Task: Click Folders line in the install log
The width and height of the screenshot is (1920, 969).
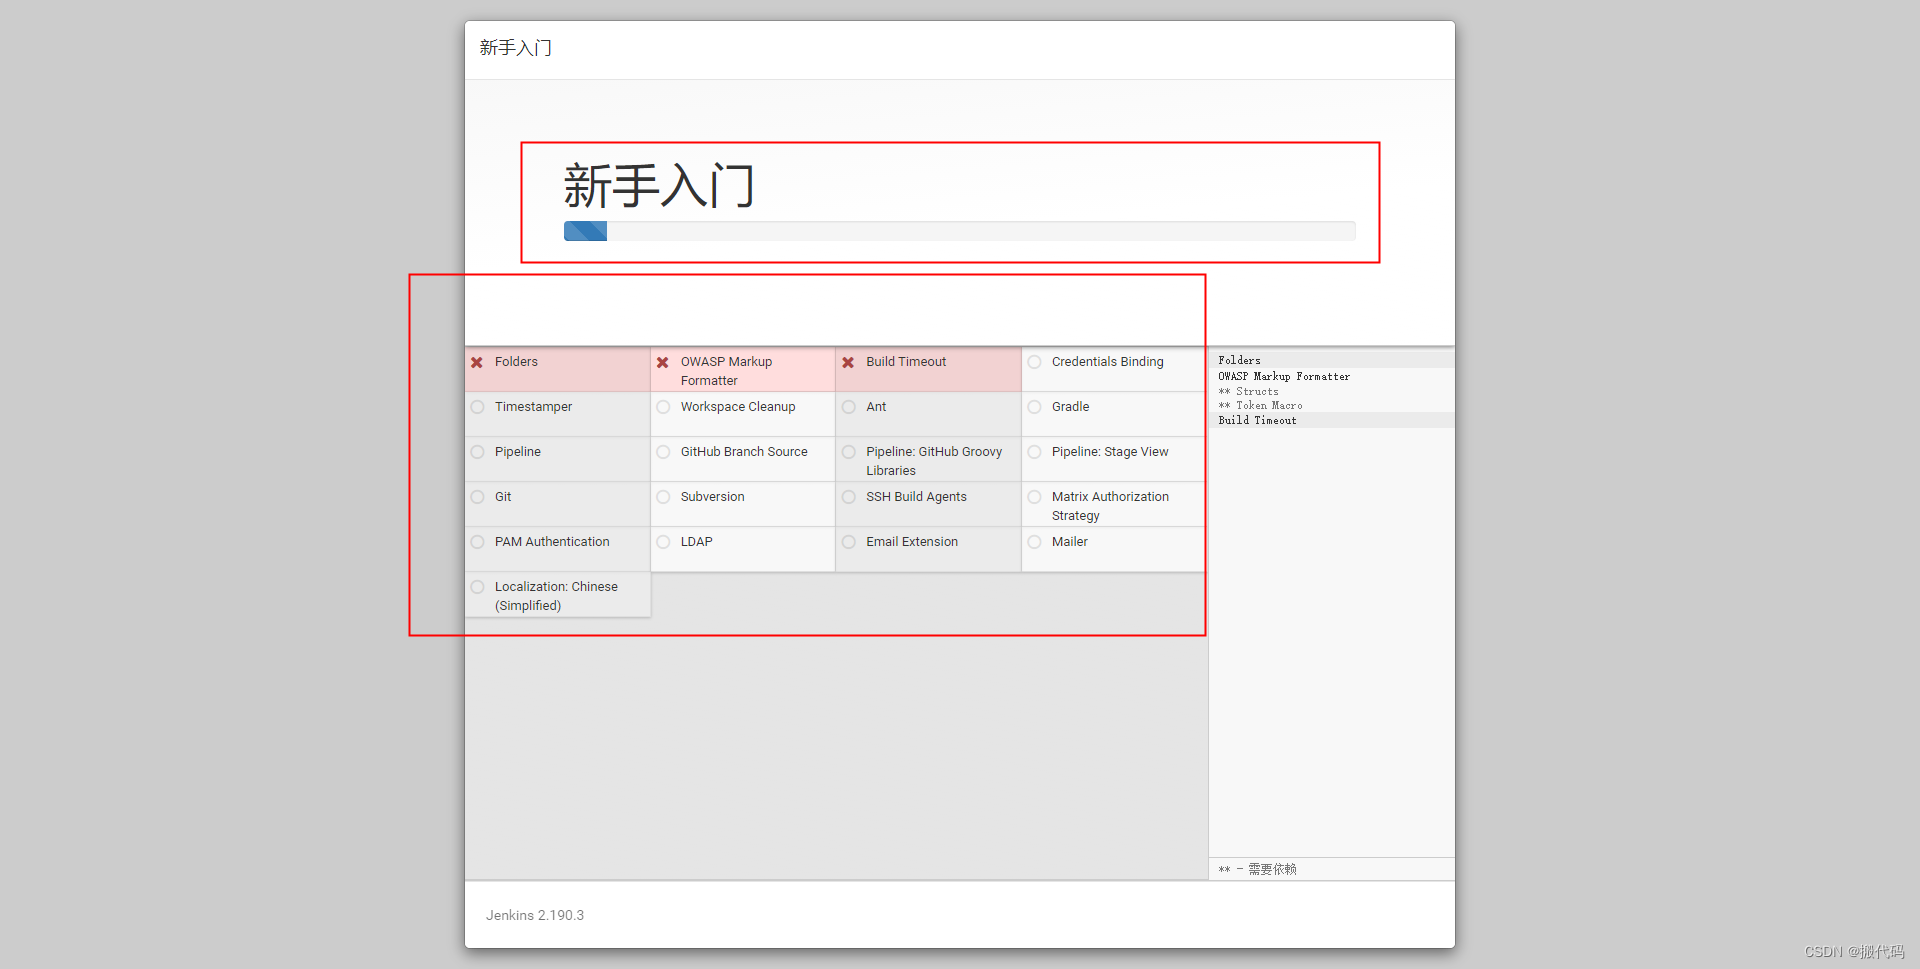Action: click(x=1239, y=360)
